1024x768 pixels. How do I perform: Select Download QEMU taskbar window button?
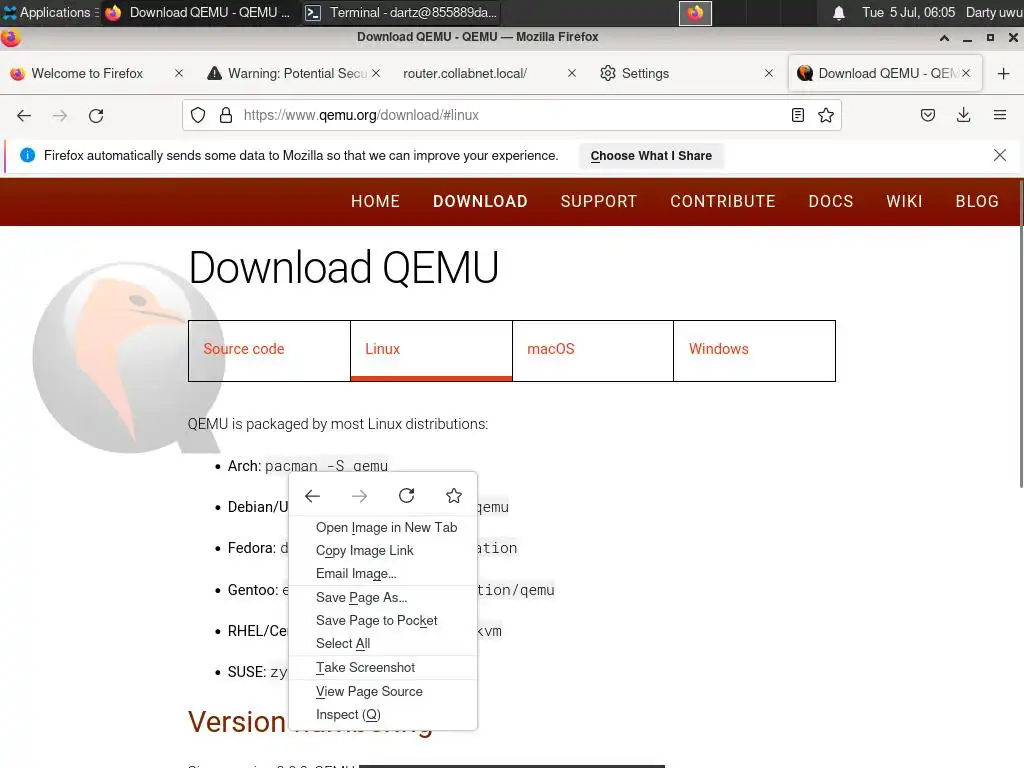pyautogui.click(x=199, y=12)
